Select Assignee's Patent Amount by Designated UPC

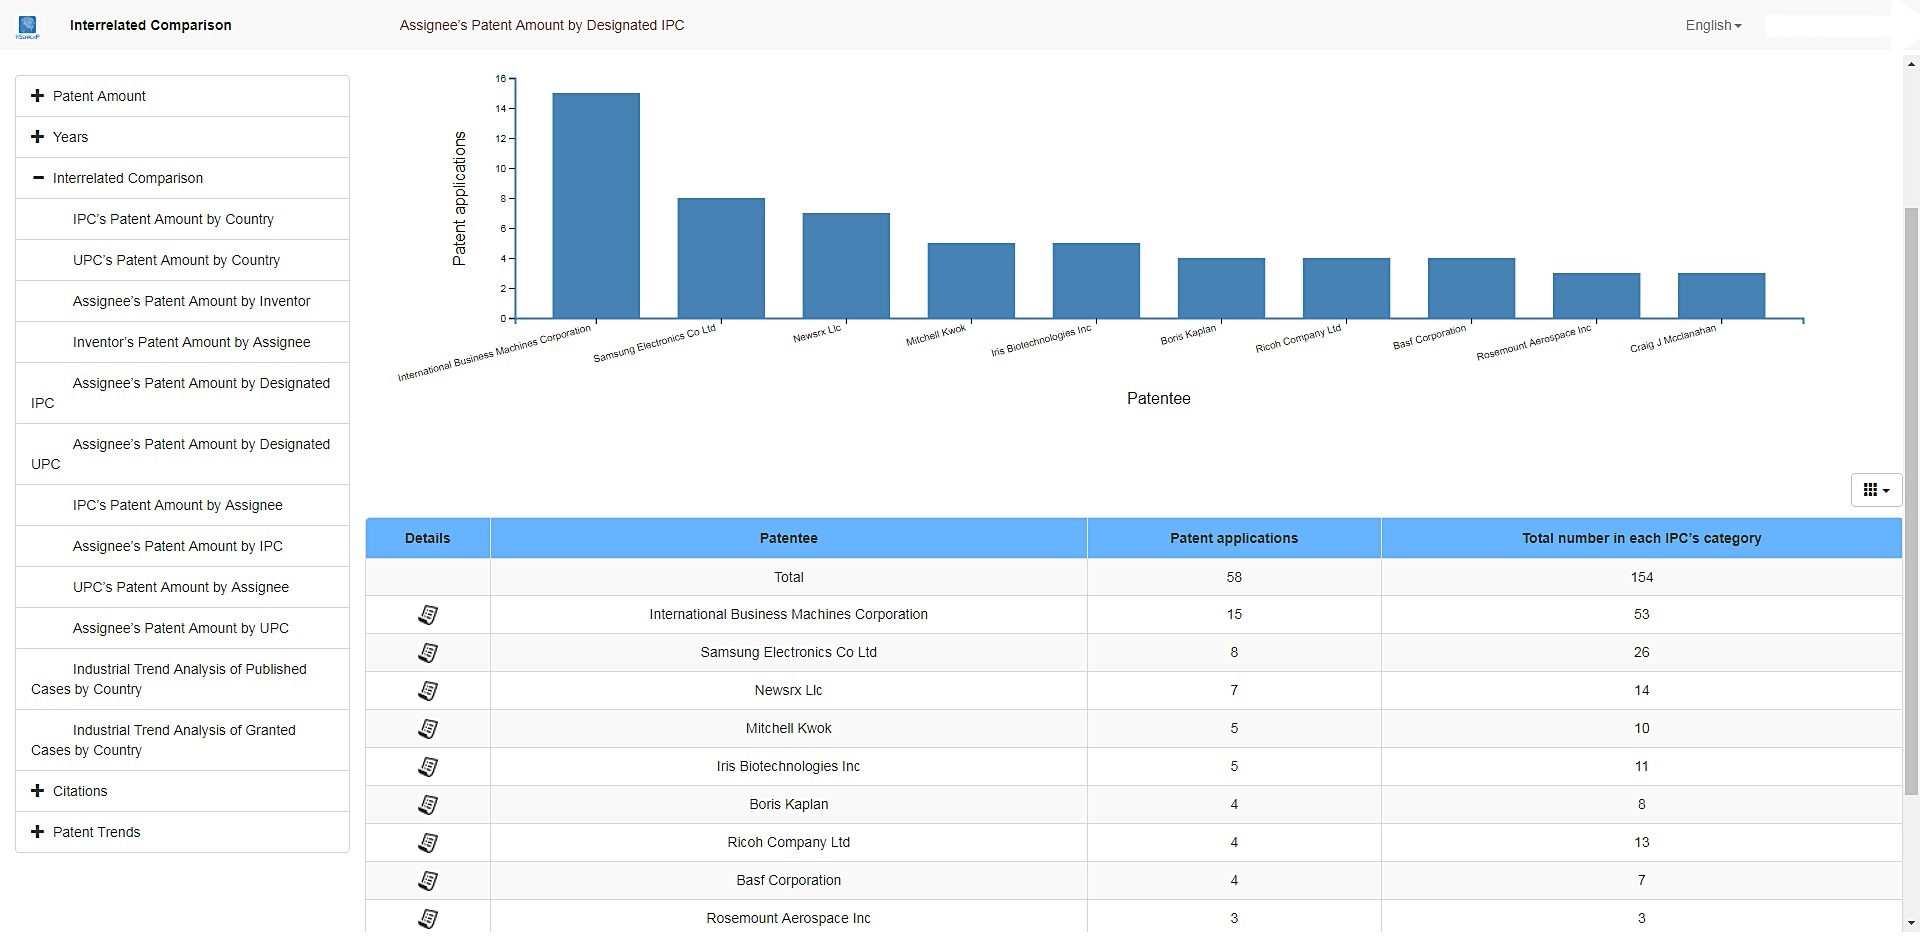click(x=182, y=454)
